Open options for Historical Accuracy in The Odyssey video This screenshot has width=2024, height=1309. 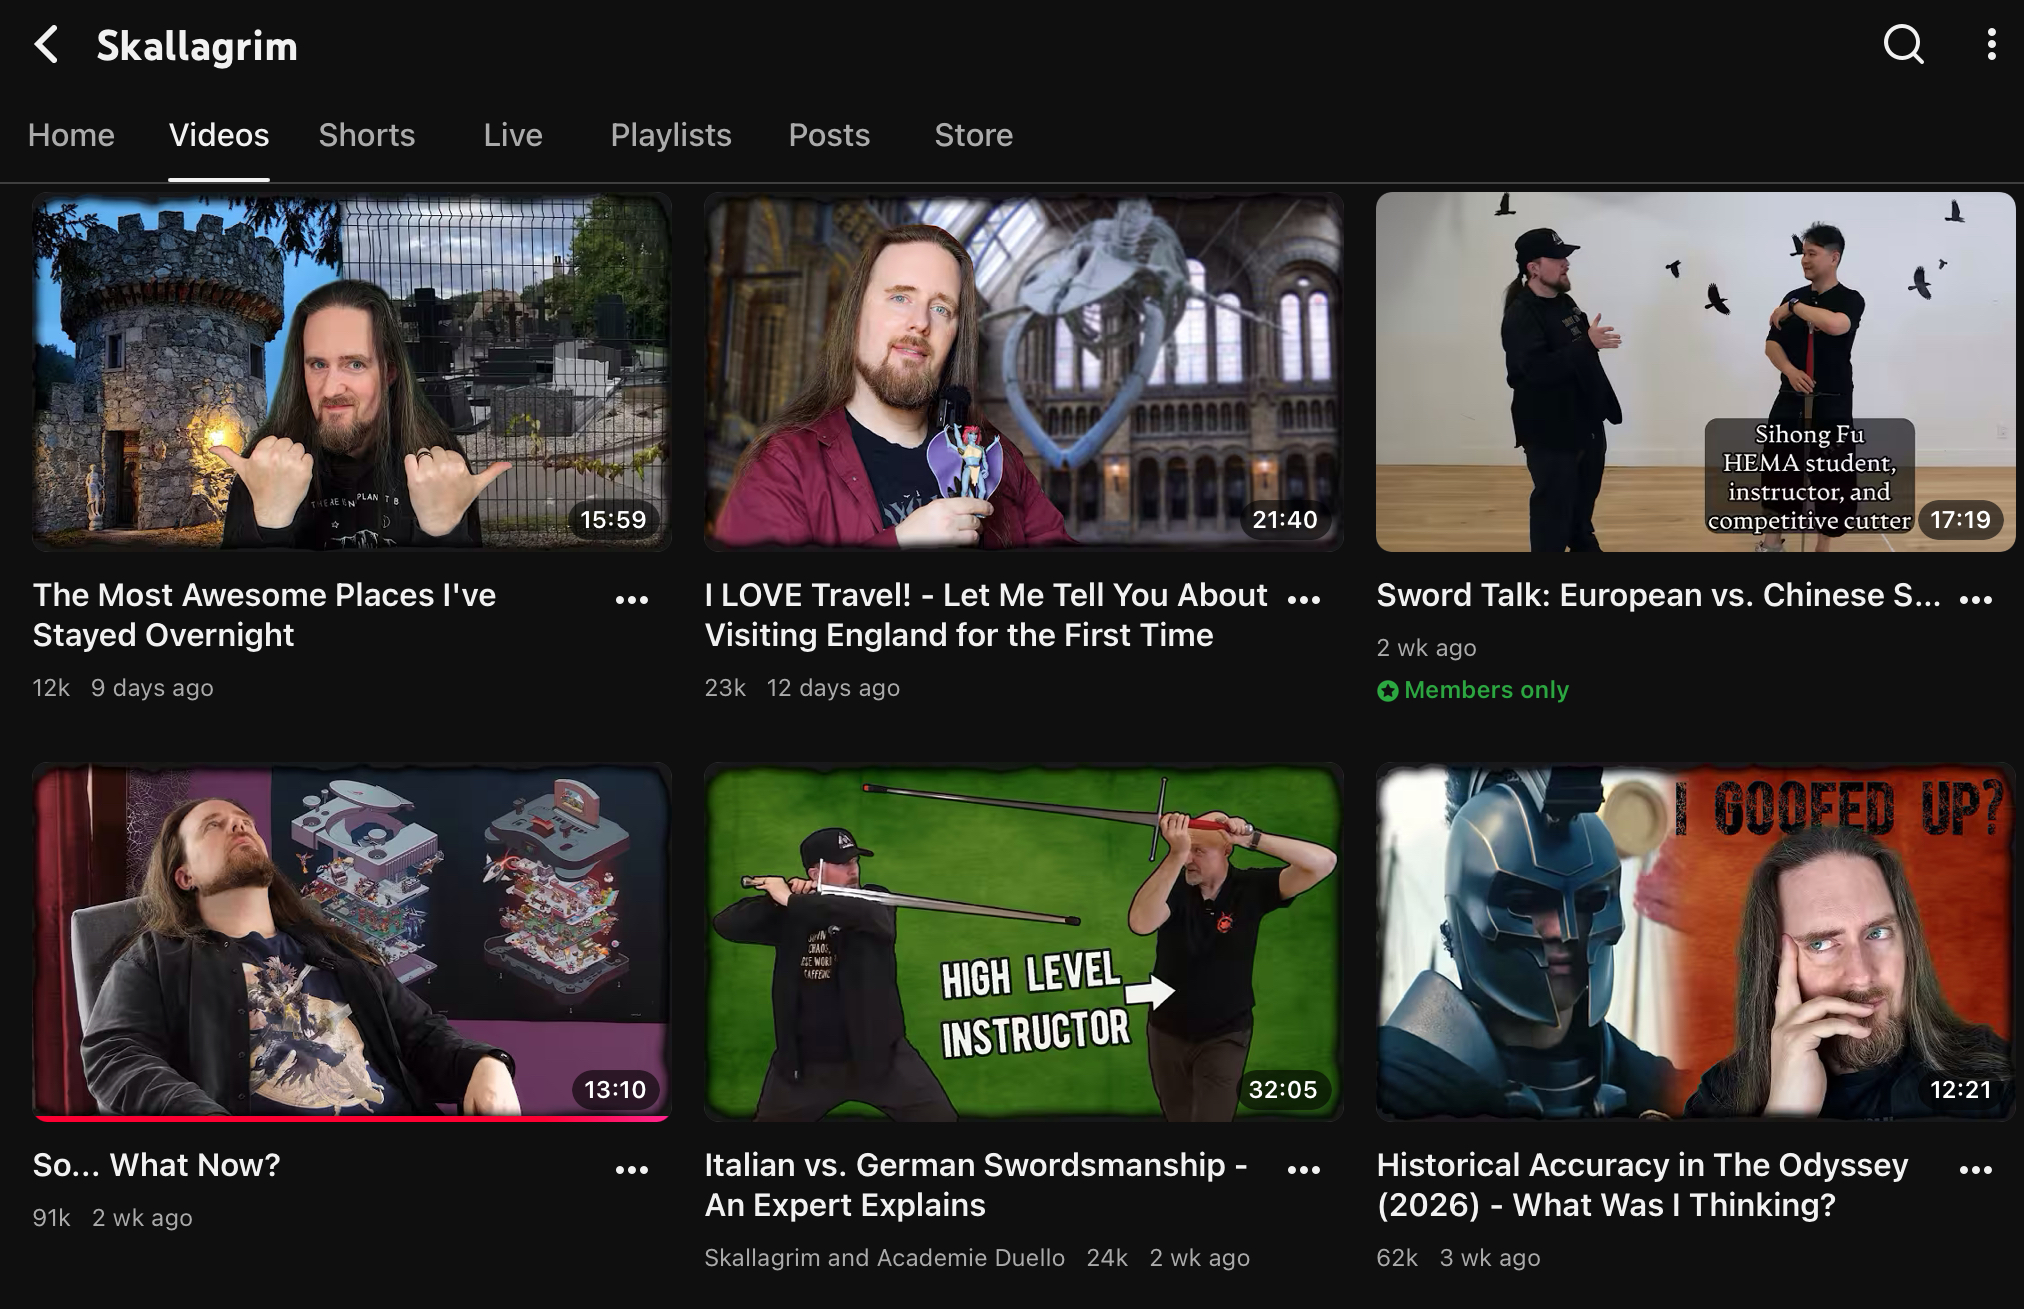tap(1976, 1169)
